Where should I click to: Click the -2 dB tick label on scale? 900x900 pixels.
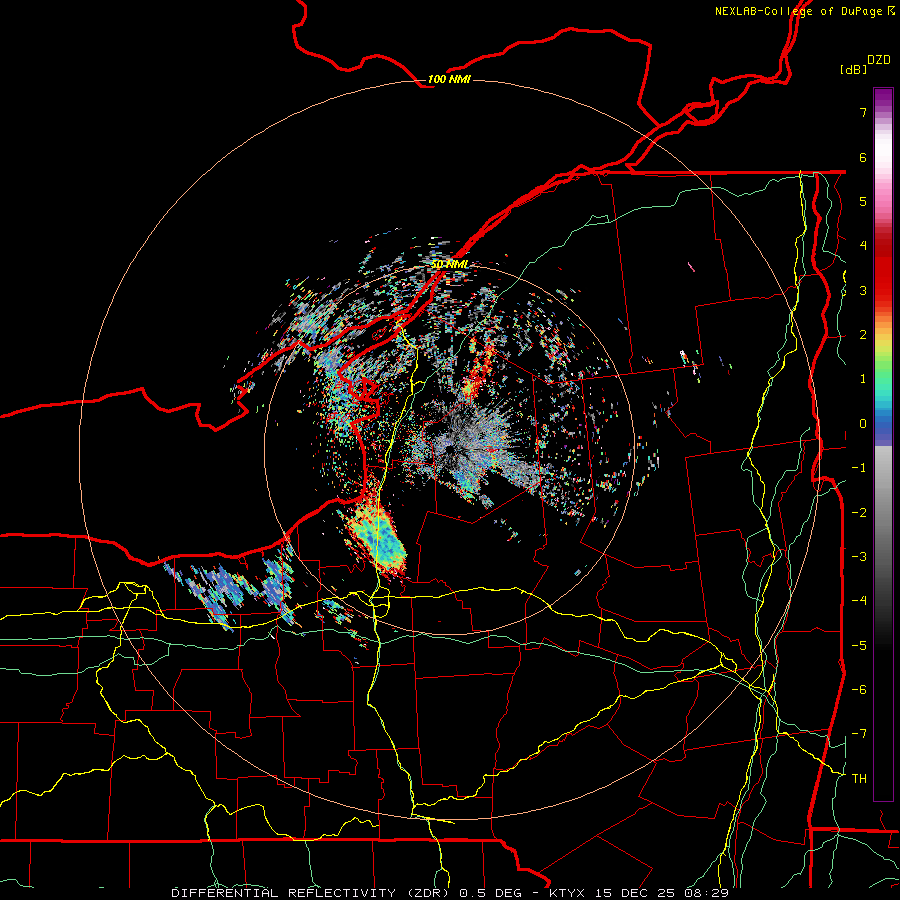point(859,513)
